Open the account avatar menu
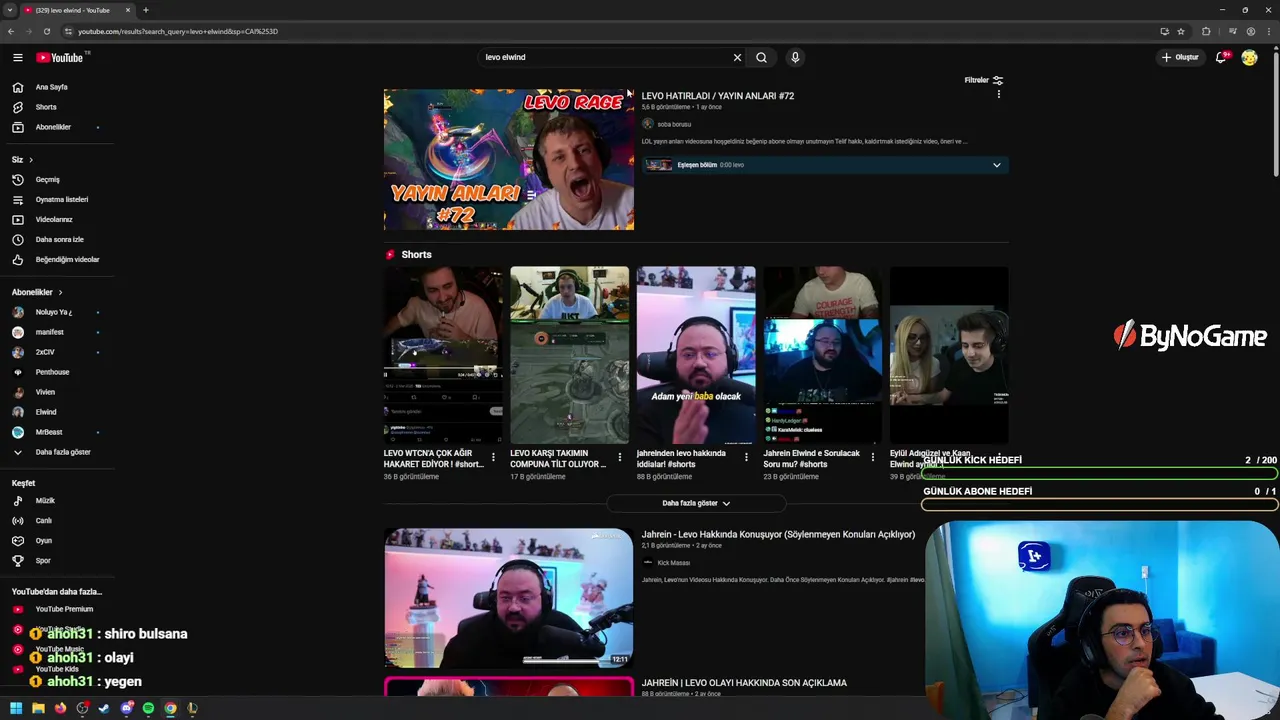Image resolution: width=1280 pixels, height=720 pixels. point(1249,57)
